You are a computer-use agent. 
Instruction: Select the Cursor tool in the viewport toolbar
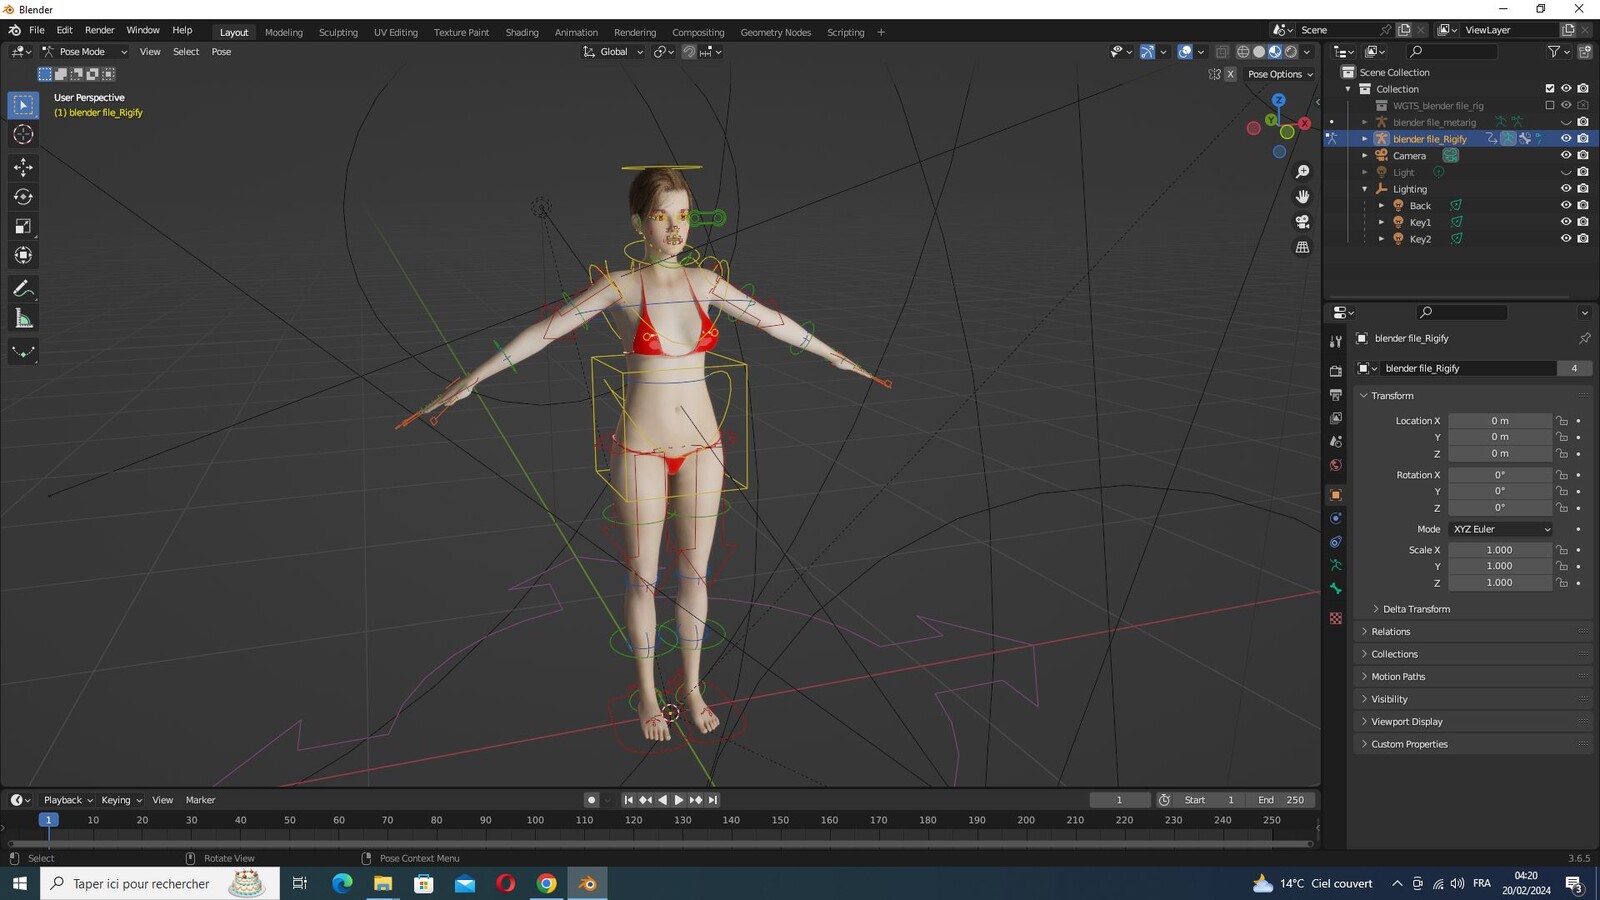23,134
